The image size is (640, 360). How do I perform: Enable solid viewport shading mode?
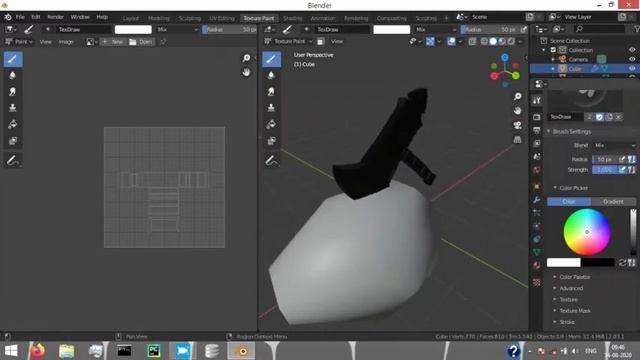(493, 41)
